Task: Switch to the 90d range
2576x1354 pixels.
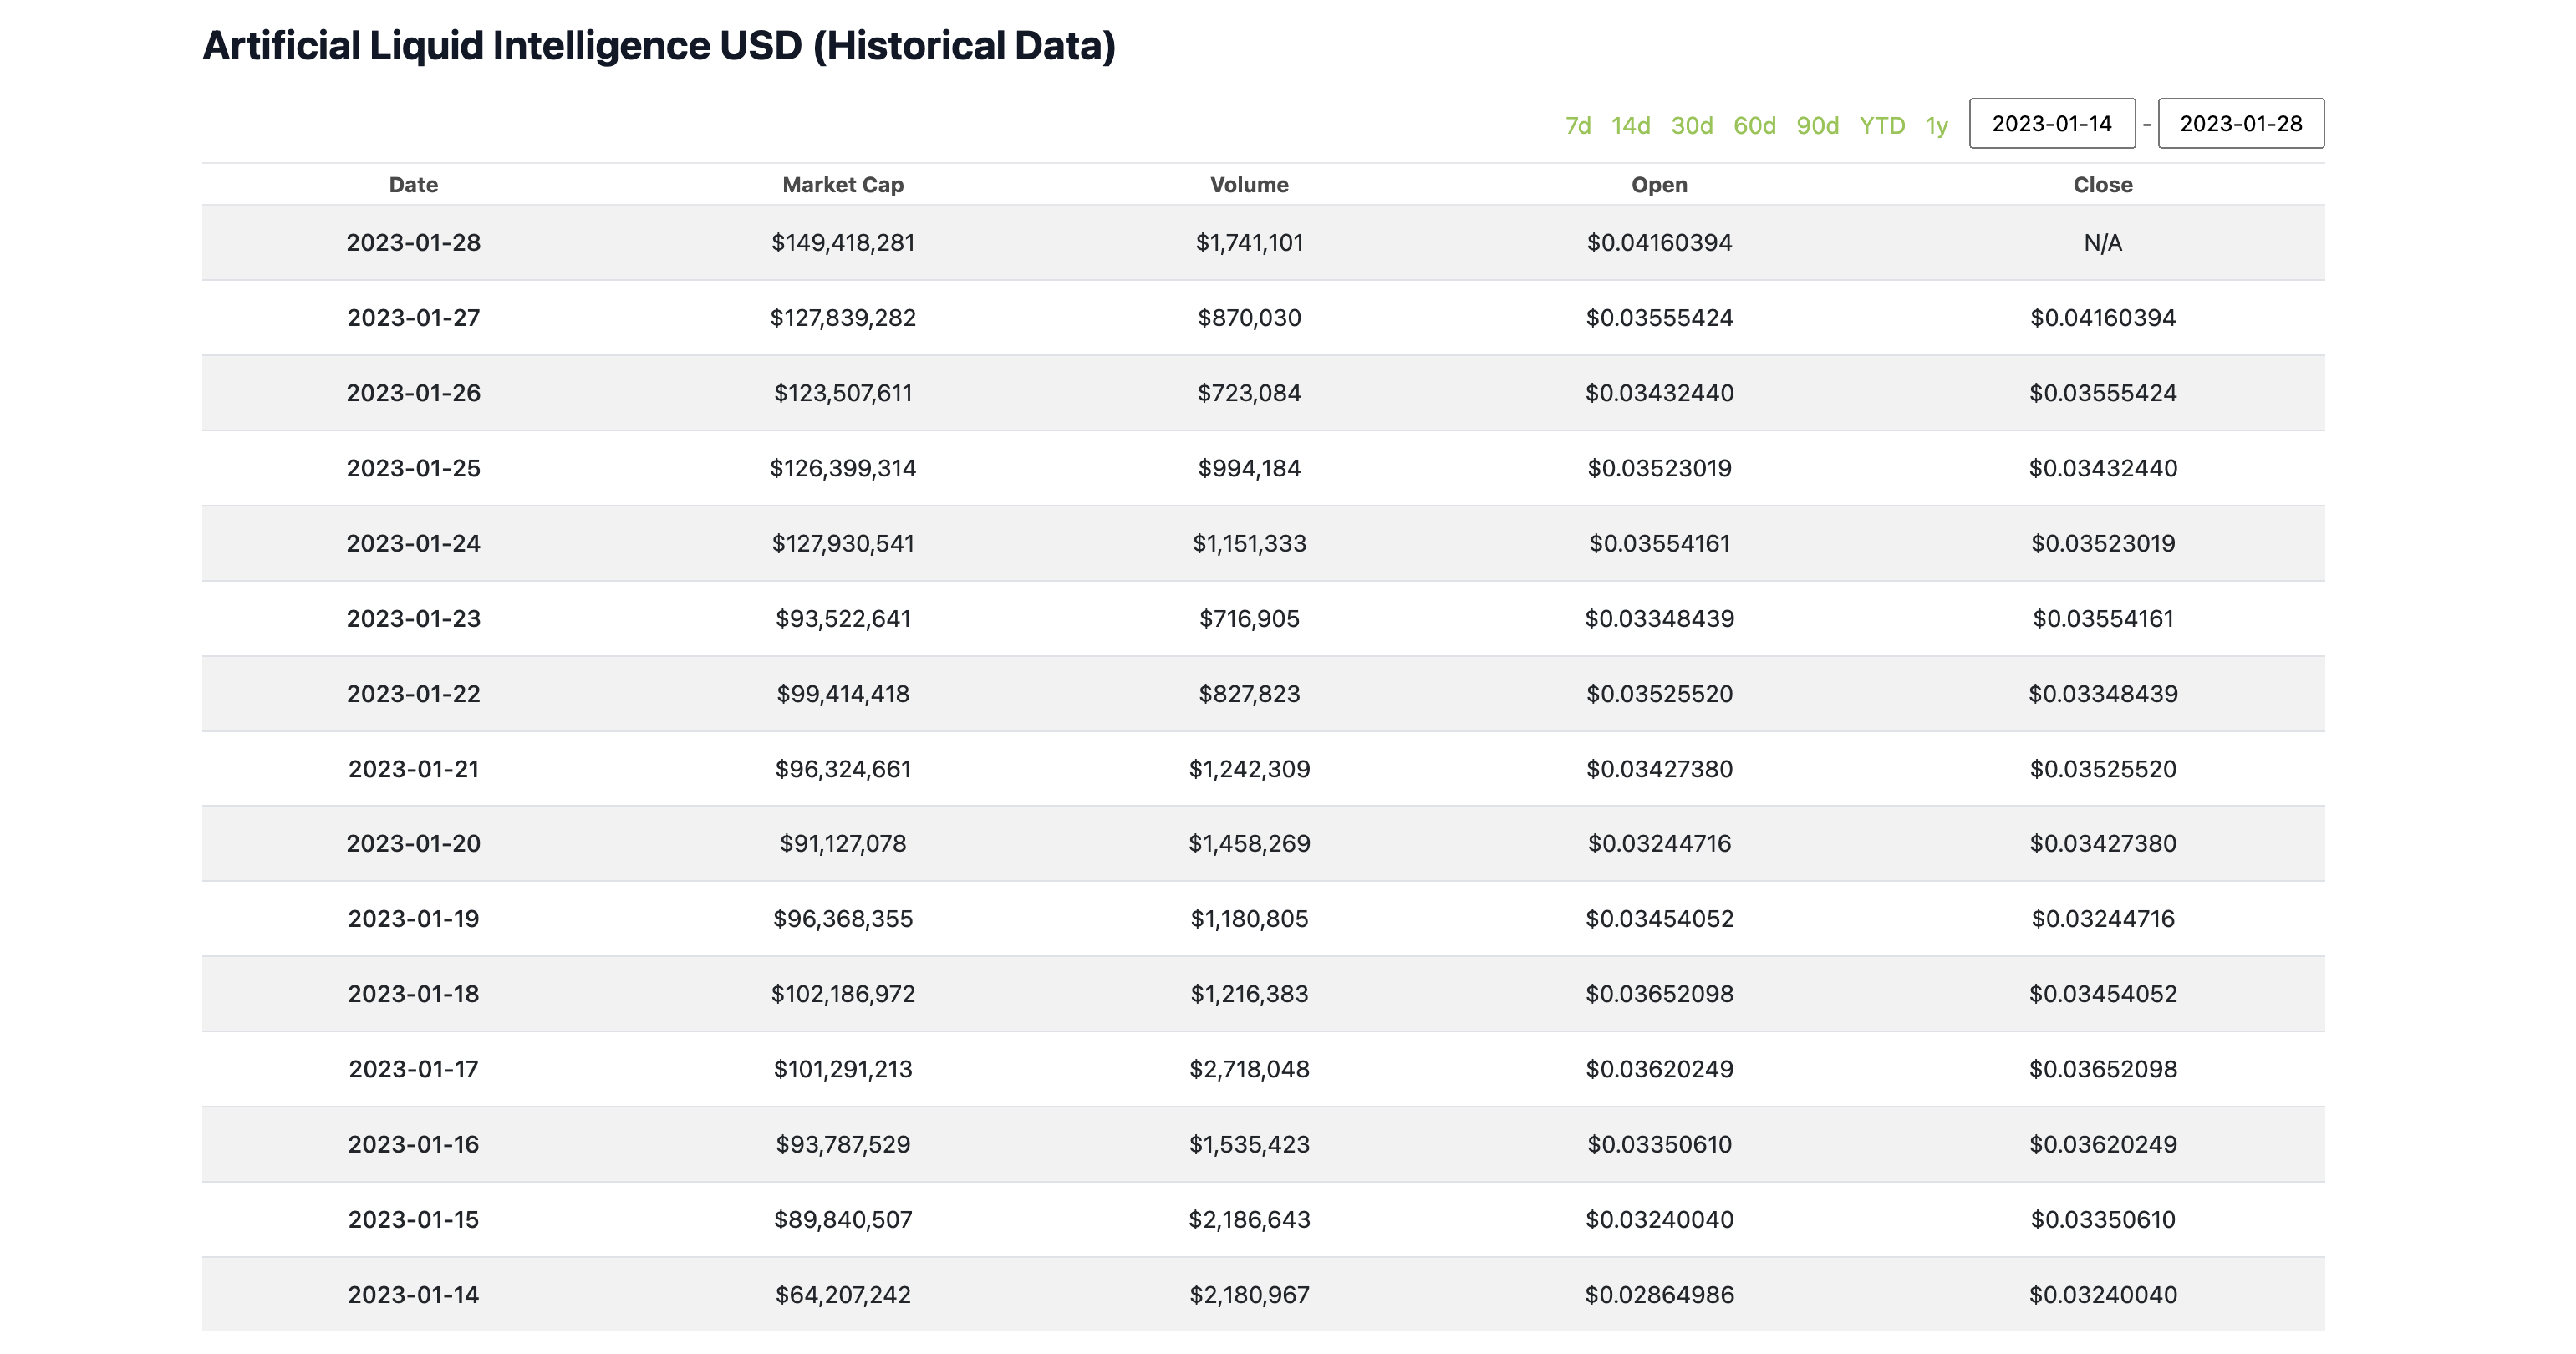Action: 1817,126
